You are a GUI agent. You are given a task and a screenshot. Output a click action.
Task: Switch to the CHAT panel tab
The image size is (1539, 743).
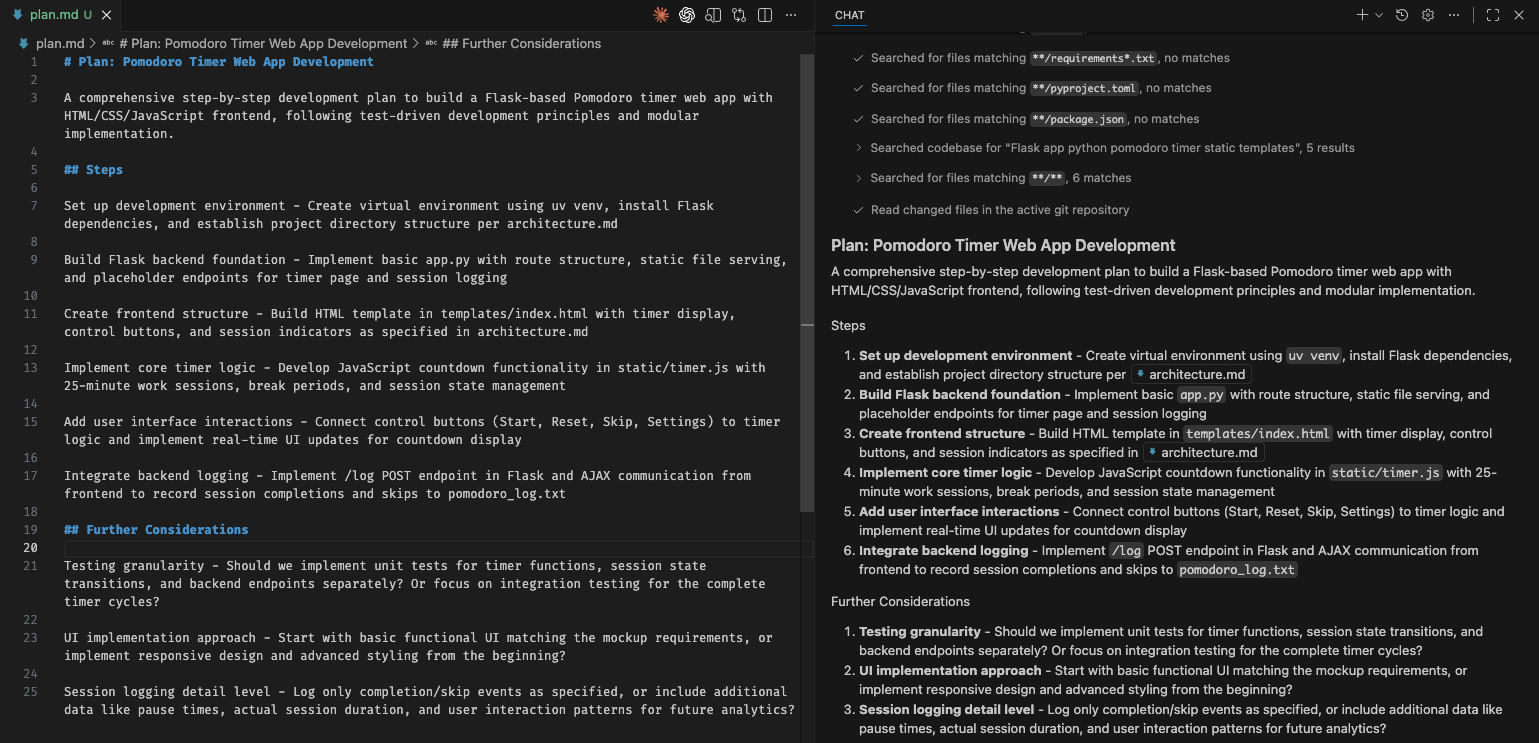[x=849, y=15]
